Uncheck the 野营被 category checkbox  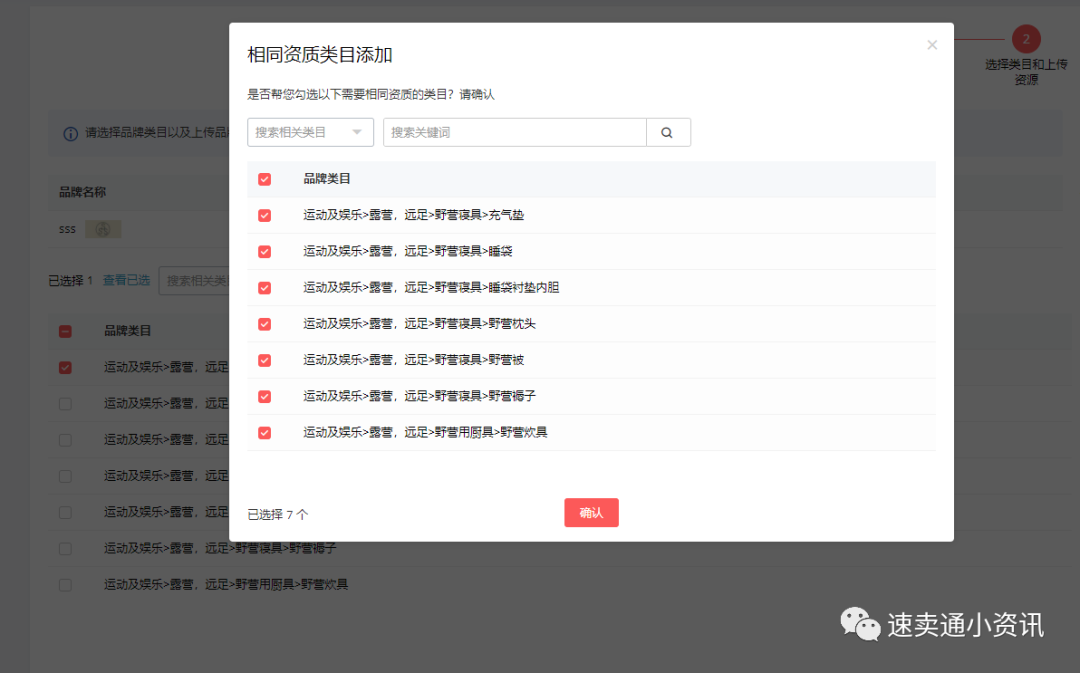tap(265, 360)
